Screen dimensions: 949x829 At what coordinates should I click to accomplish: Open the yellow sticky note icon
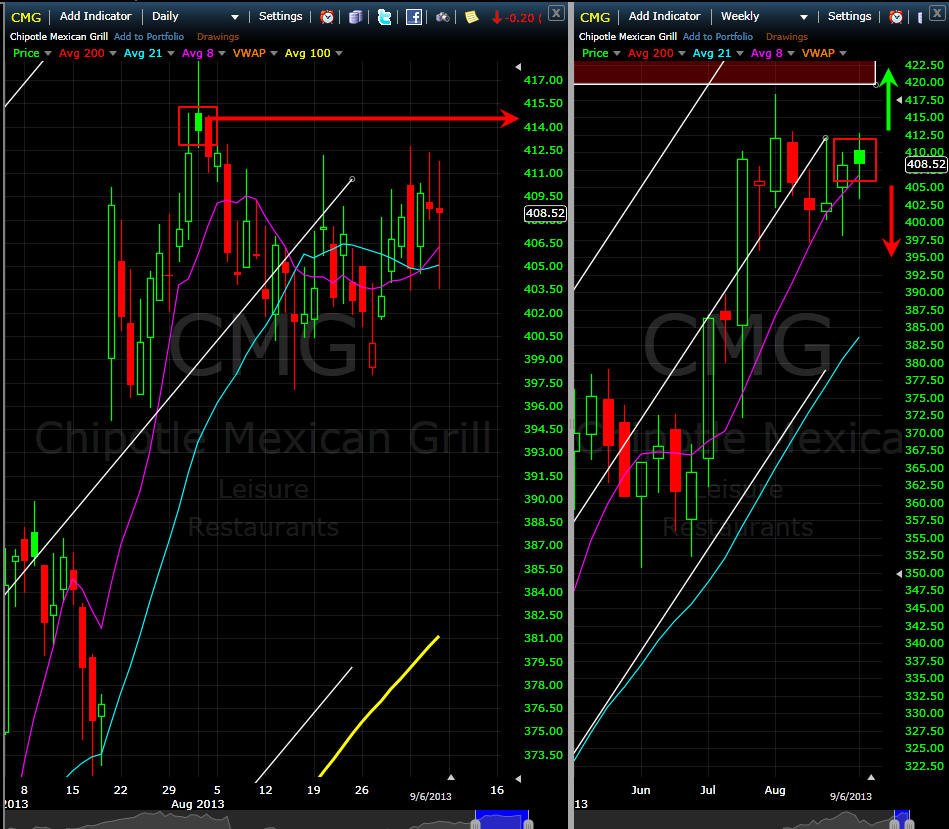tap(471, 17)
